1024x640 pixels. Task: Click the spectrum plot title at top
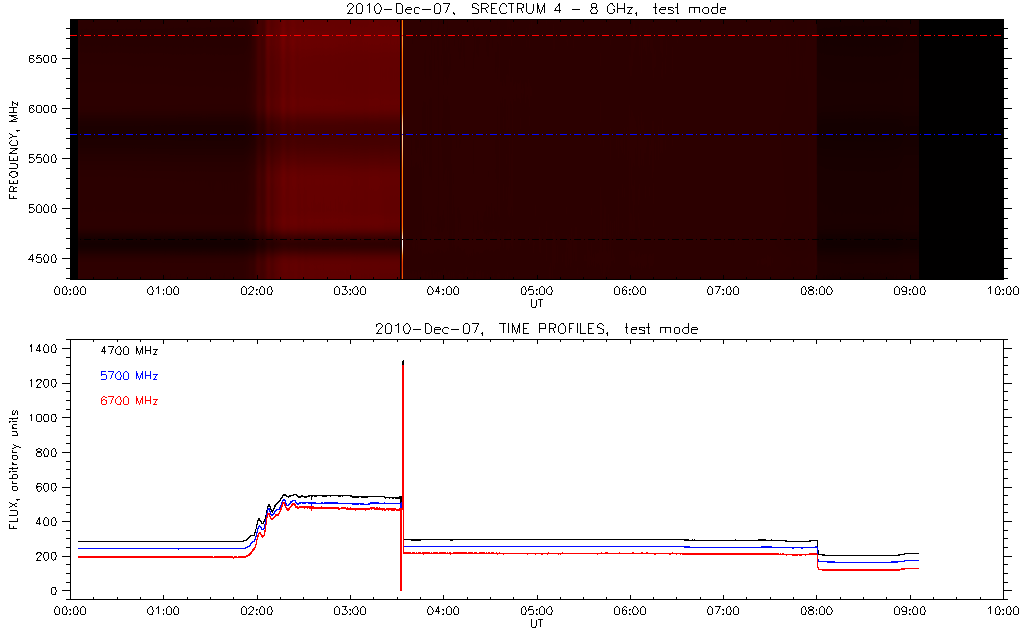coord(536,9)
